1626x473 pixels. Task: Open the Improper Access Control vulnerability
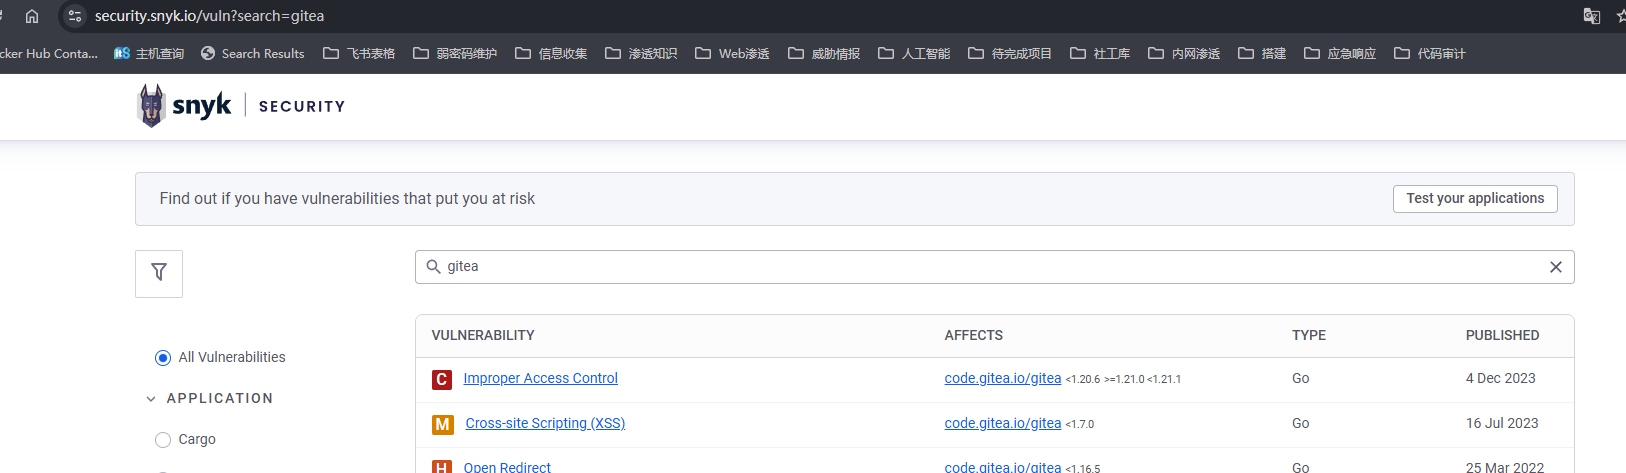[540, 378]
